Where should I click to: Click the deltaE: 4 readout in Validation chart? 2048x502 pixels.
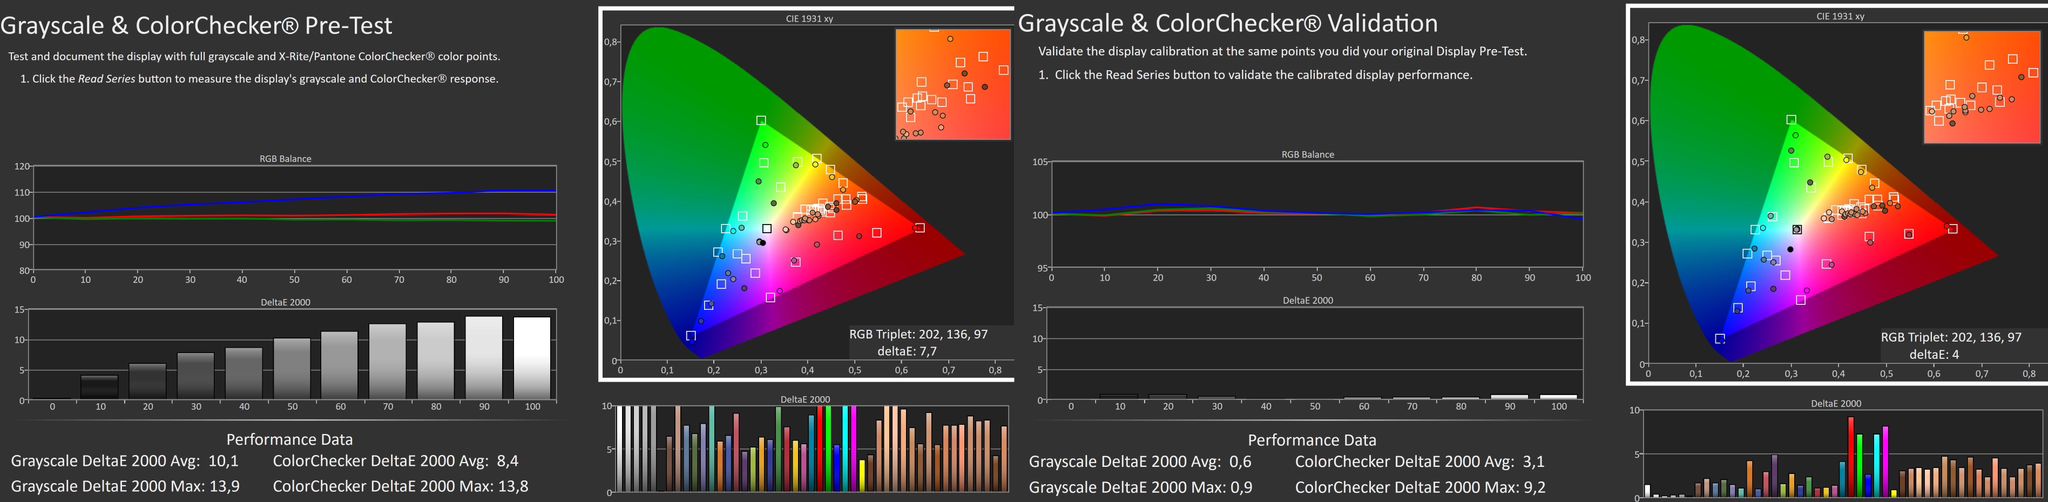tap(1934, 354)
